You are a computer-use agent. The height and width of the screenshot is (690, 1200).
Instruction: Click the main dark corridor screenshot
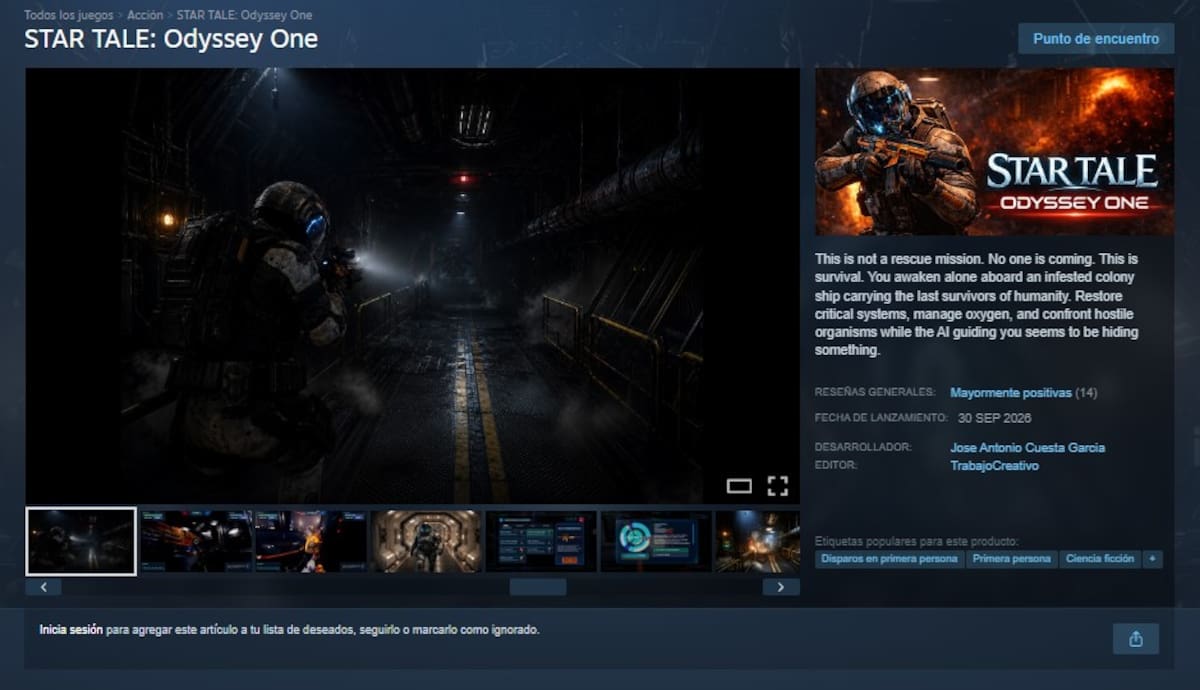[x=412, y=285]
